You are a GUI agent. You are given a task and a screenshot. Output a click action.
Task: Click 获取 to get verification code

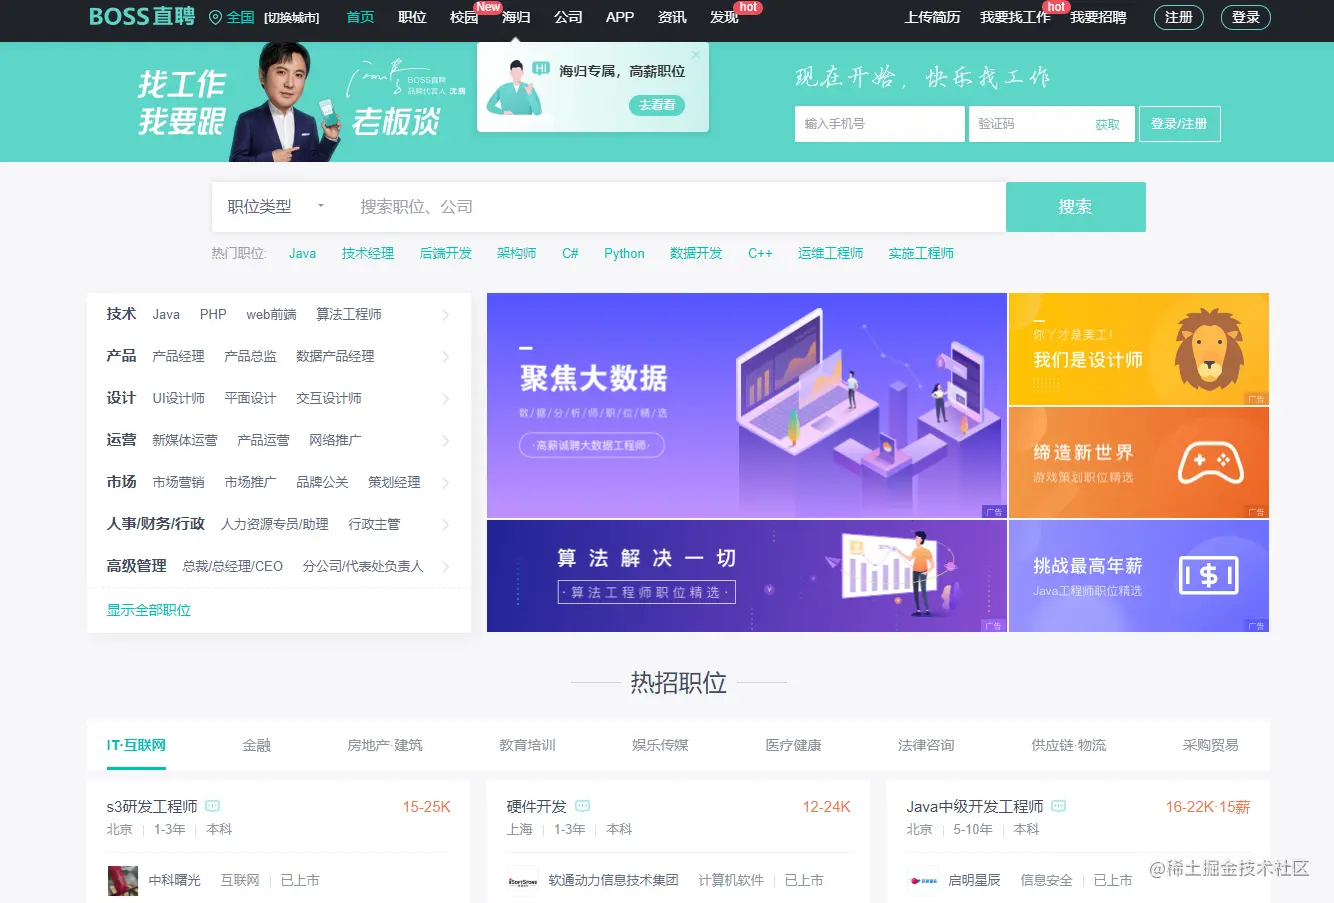coord(1107,125)
